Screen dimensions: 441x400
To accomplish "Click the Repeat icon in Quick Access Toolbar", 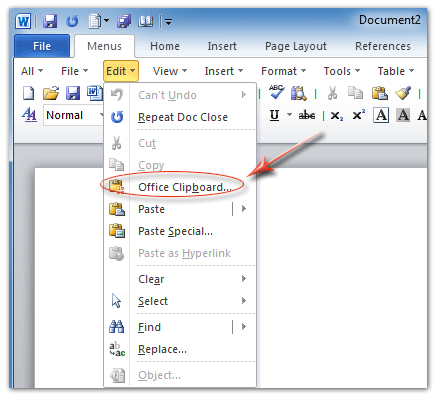I will point(72,22).
